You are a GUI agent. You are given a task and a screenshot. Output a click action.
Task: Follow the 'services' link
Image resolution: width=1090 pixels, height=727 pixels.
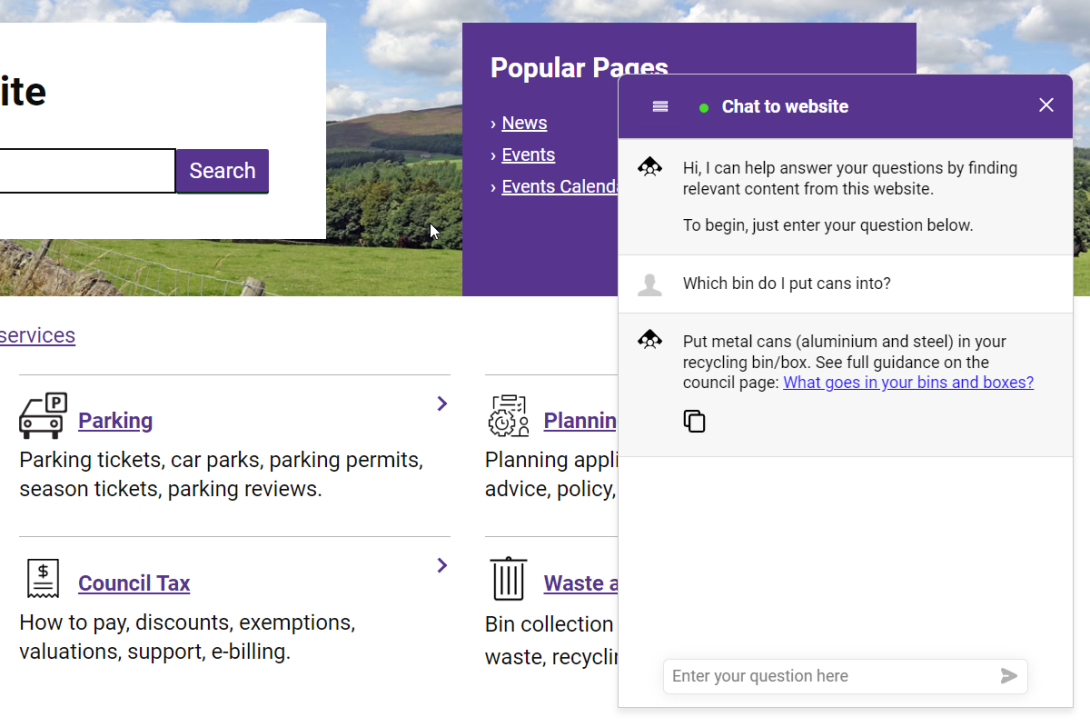pyautogui.click(x=38, y=336)
